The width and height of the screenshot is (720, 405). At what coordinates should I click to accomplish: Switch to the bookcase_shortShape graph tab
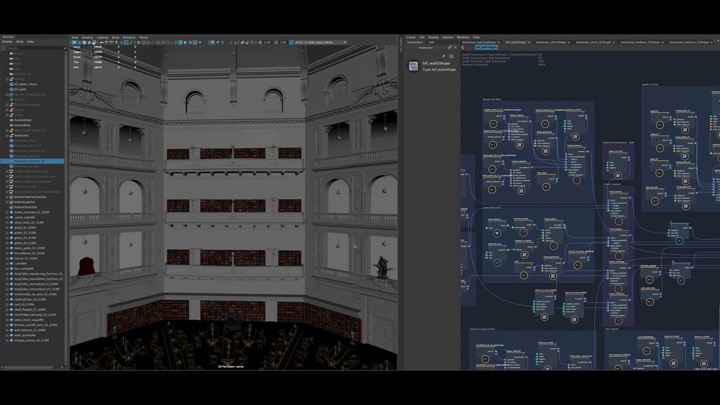pos(550,42)
